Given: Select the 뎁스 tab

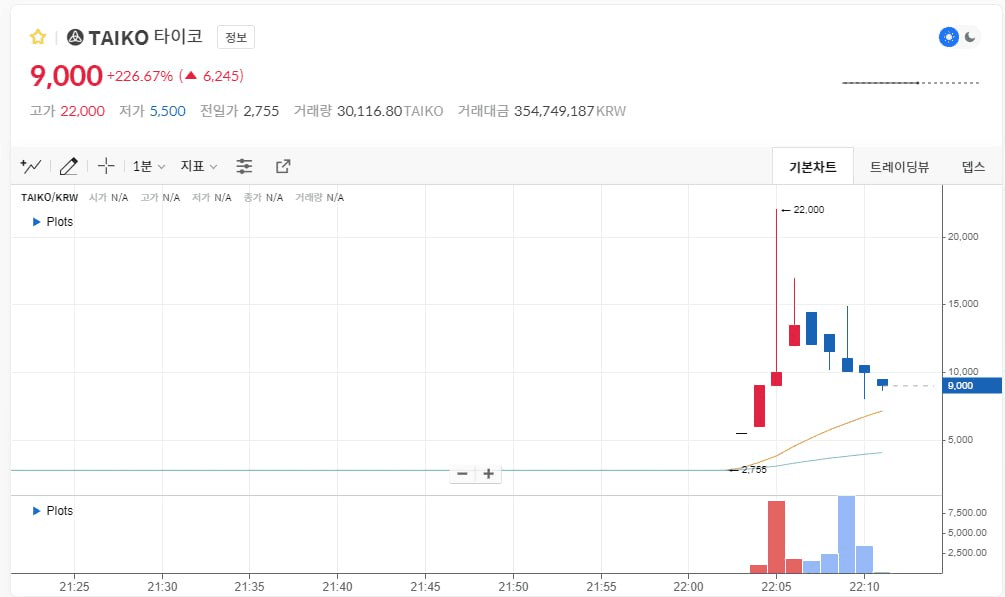Looking at the screenshot, I should point(973,167).
